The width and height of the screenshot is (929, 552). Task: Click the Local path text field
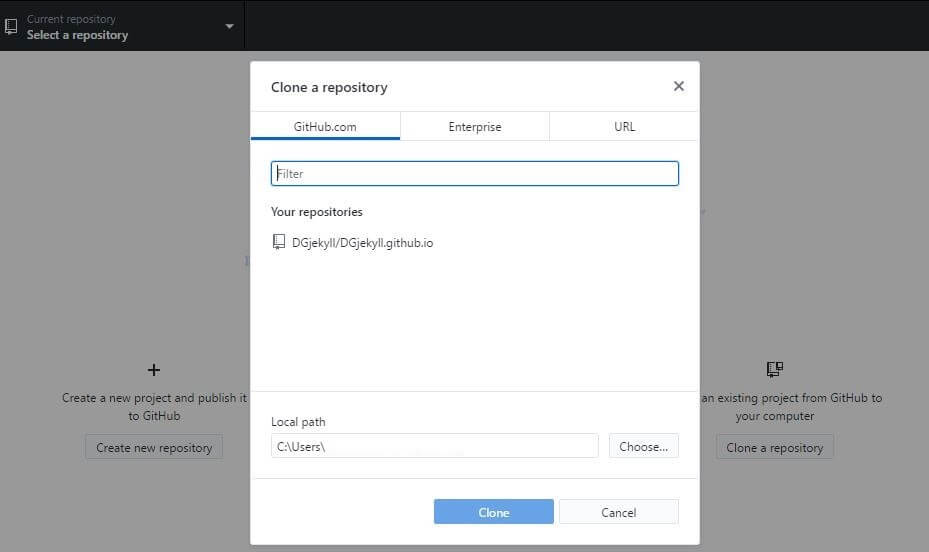(434, 446)
